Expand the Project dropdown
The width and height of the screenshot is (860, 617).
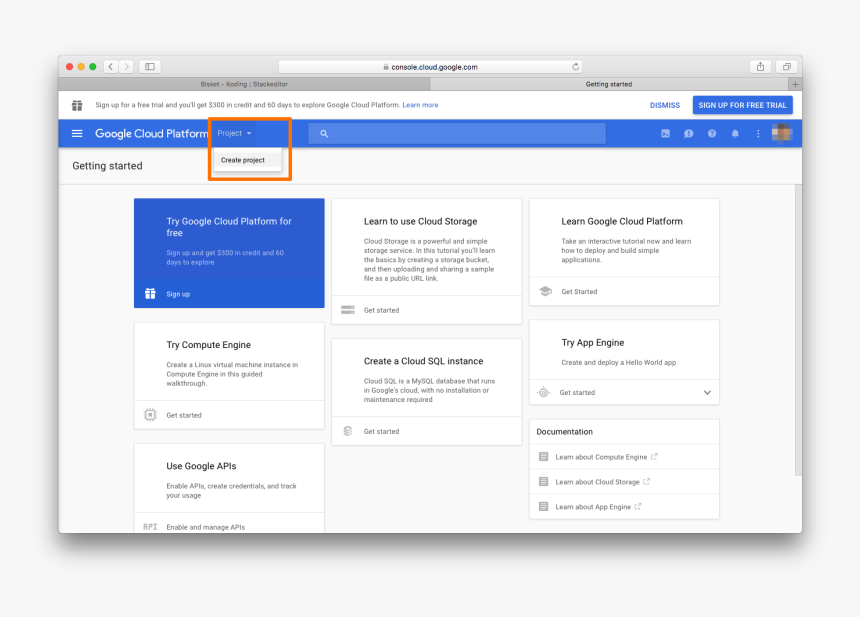click(x=234, y=134)
